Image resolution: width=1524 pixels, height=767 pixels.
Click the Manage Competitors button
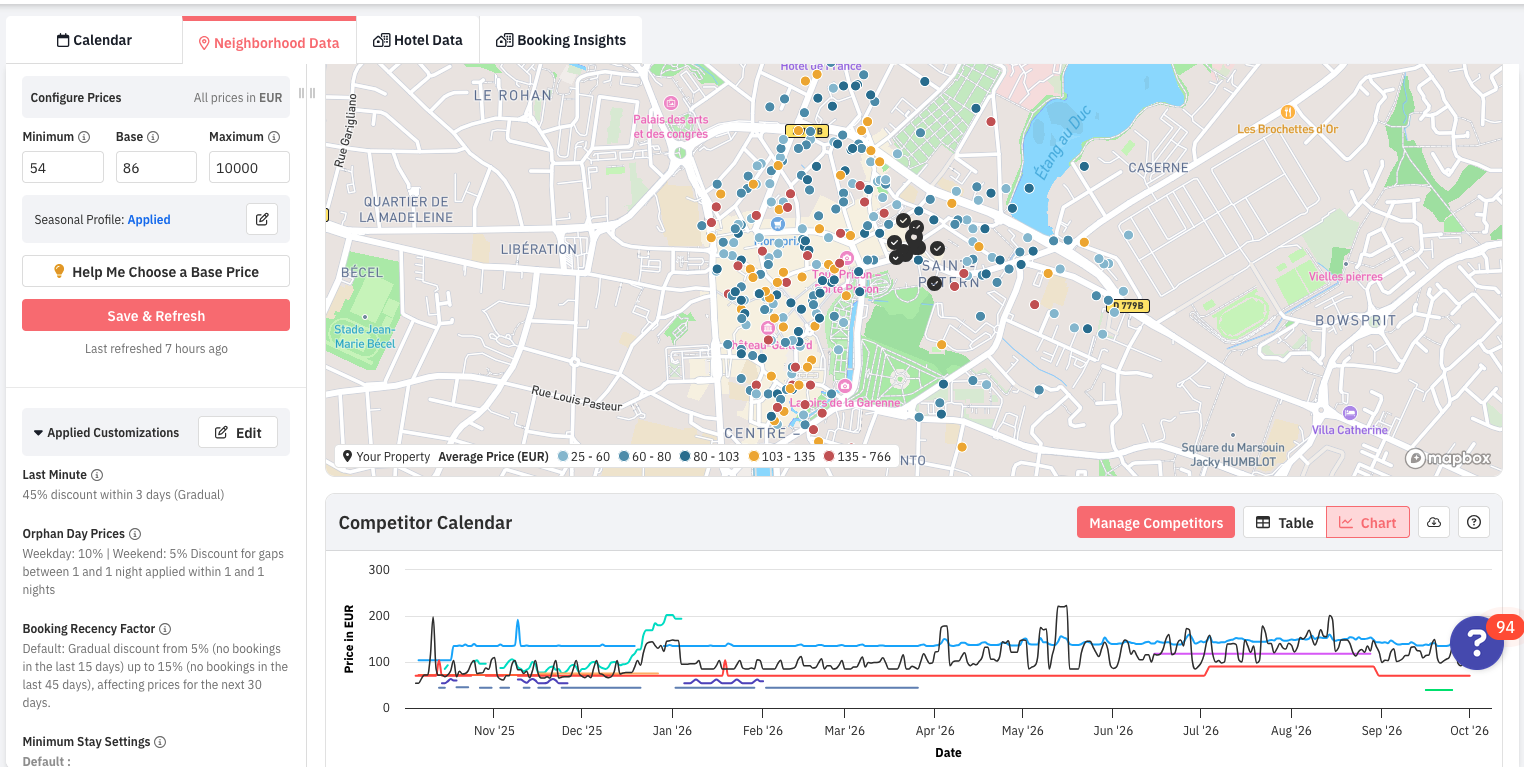[x=1155, y=522]
